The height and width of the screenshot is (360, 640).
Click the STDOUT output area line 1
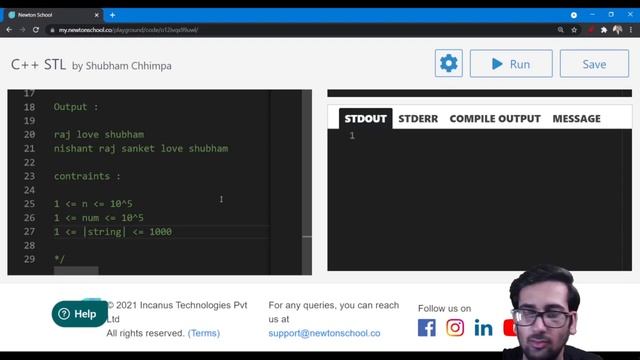[x=480, y=136]
